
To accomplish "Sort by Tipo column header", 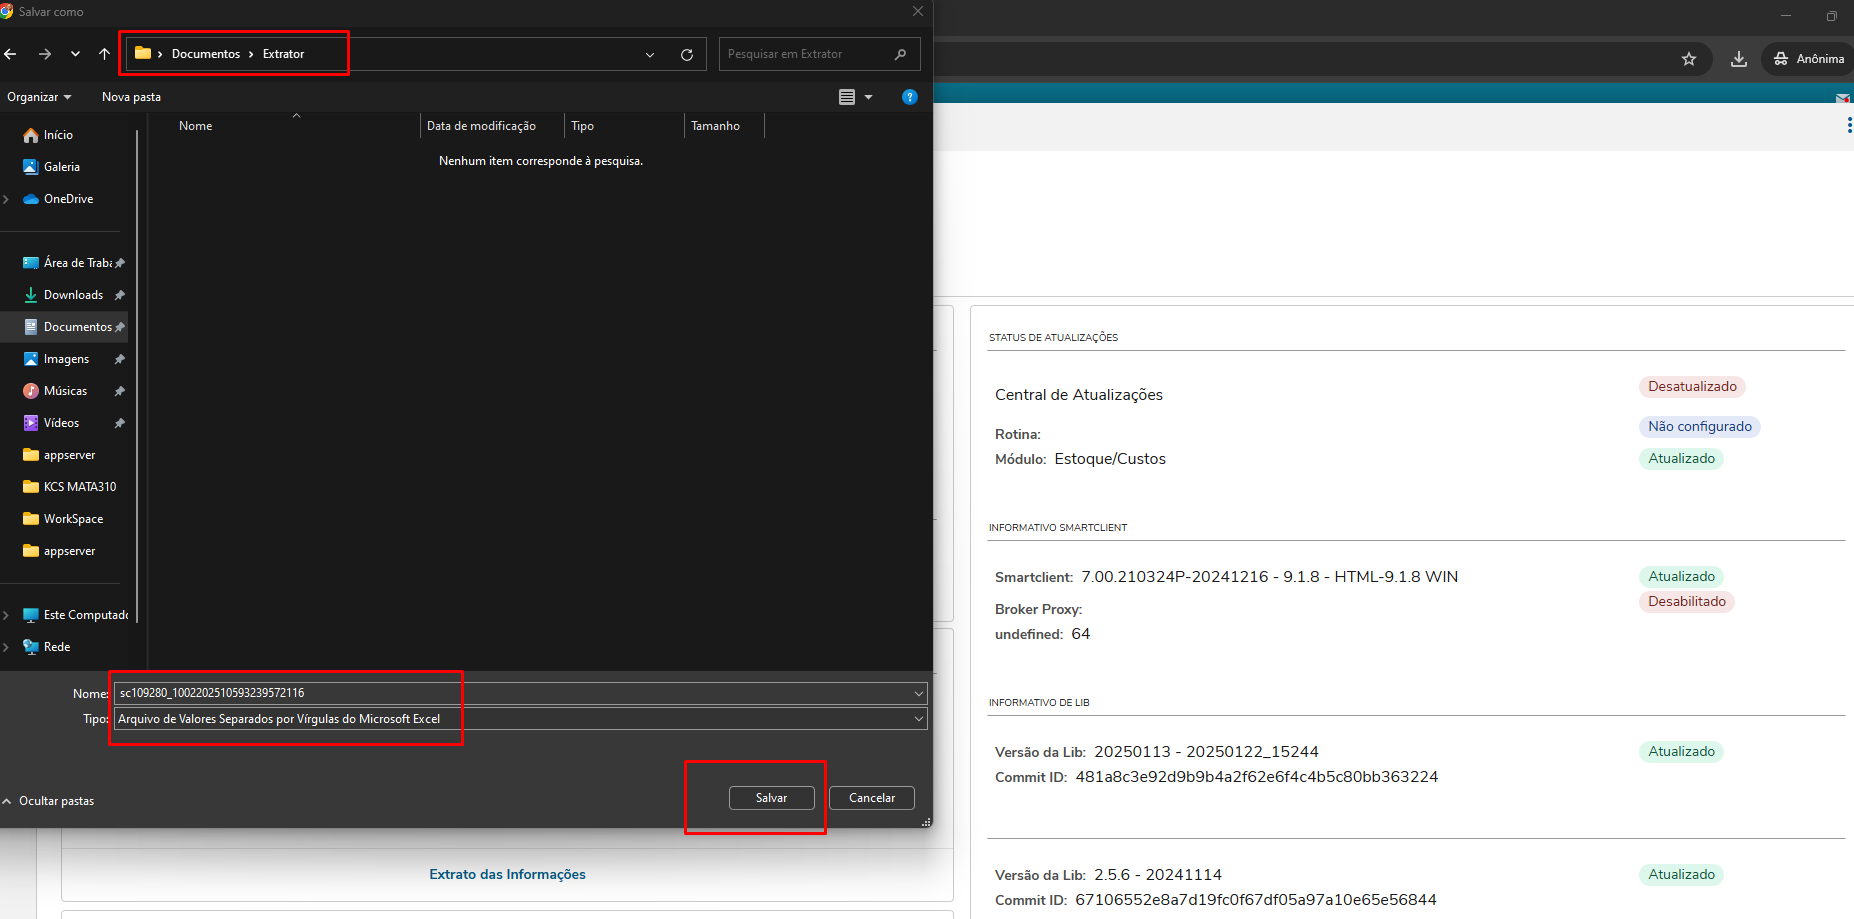I will pos(582,126).
